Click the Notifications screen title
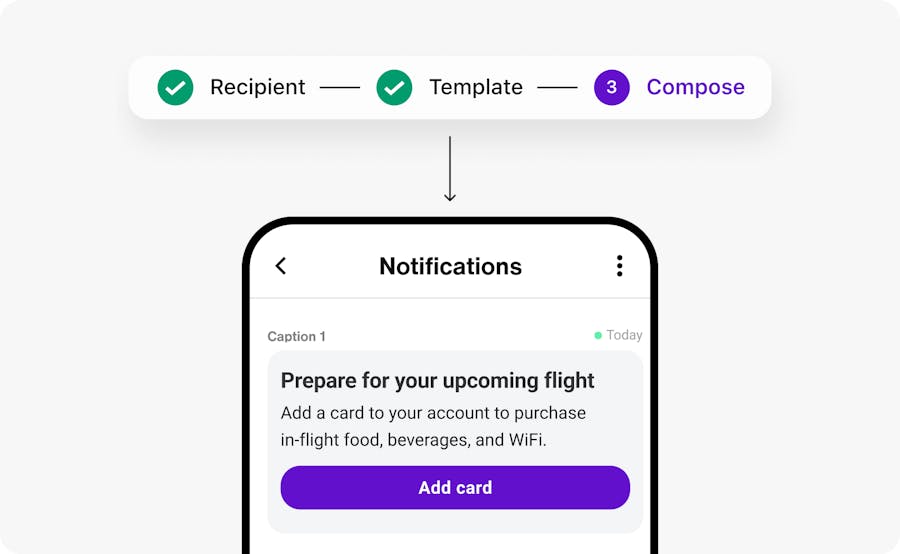The image size is (900, 554). point(450,266)
